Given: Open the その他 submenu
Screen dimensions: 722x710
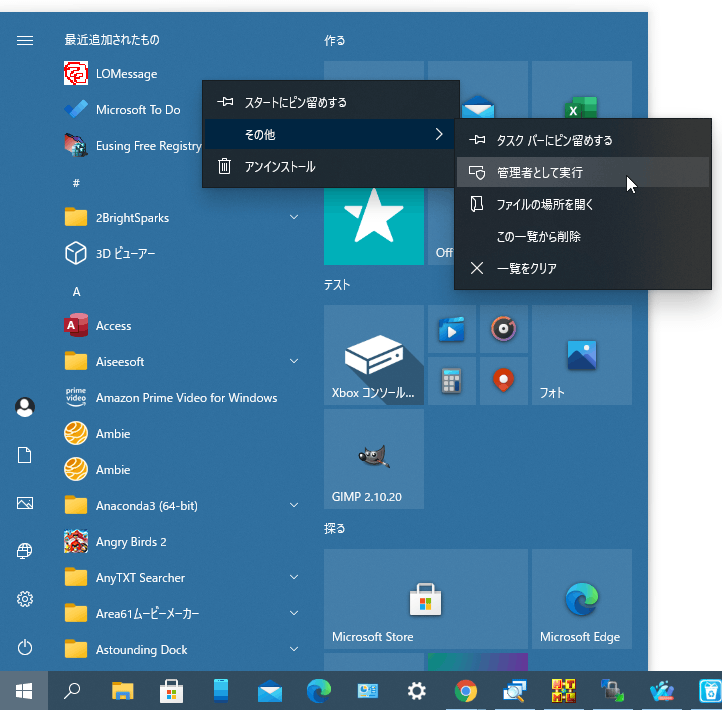Looking at the screenshot, I should (329, 134).
